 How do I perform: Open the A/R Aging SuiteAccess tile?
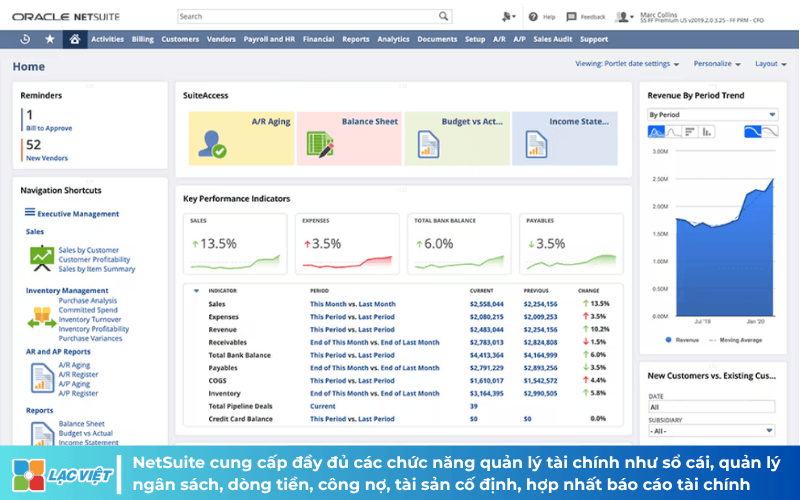(x=241, y=138)
